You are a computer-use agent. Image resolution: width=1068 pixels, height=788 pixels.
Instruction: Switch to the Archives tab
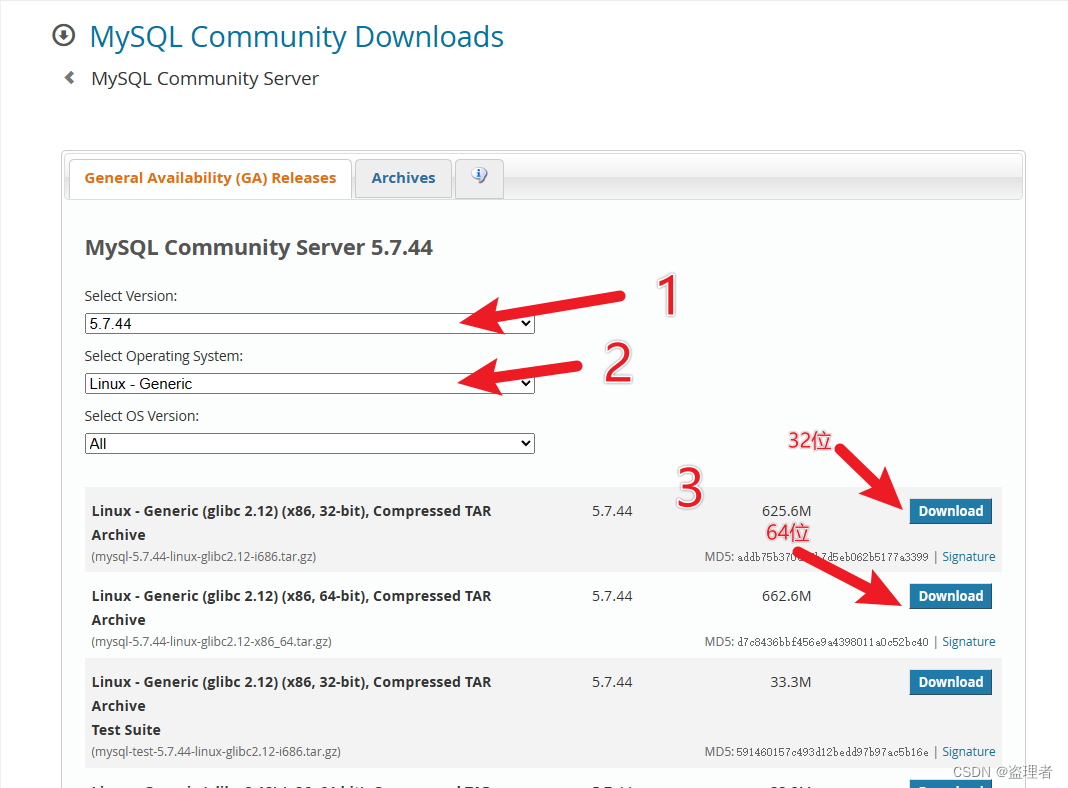tap(403, 178)
